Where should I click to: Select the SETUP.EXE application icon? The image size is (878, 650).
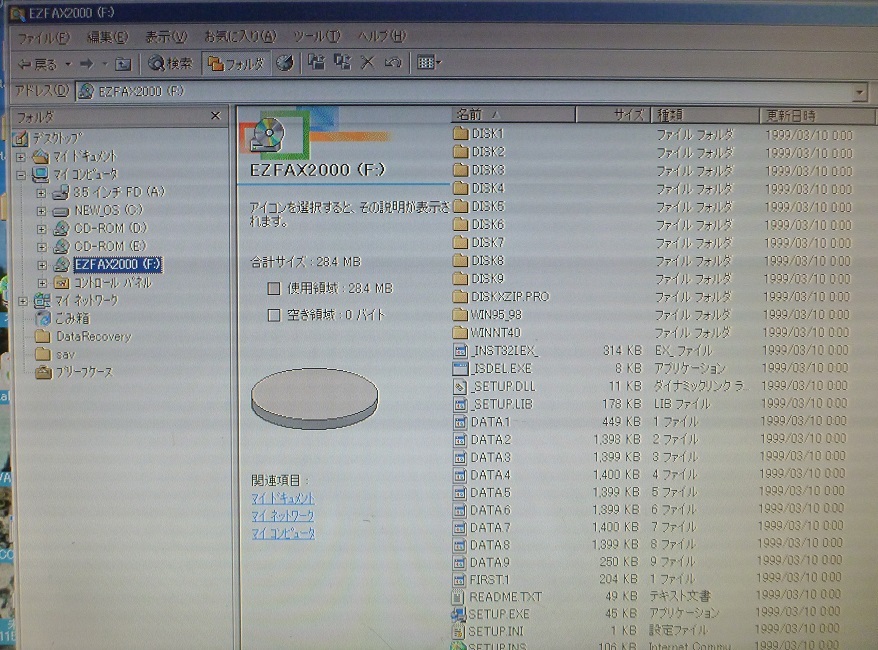459,614
